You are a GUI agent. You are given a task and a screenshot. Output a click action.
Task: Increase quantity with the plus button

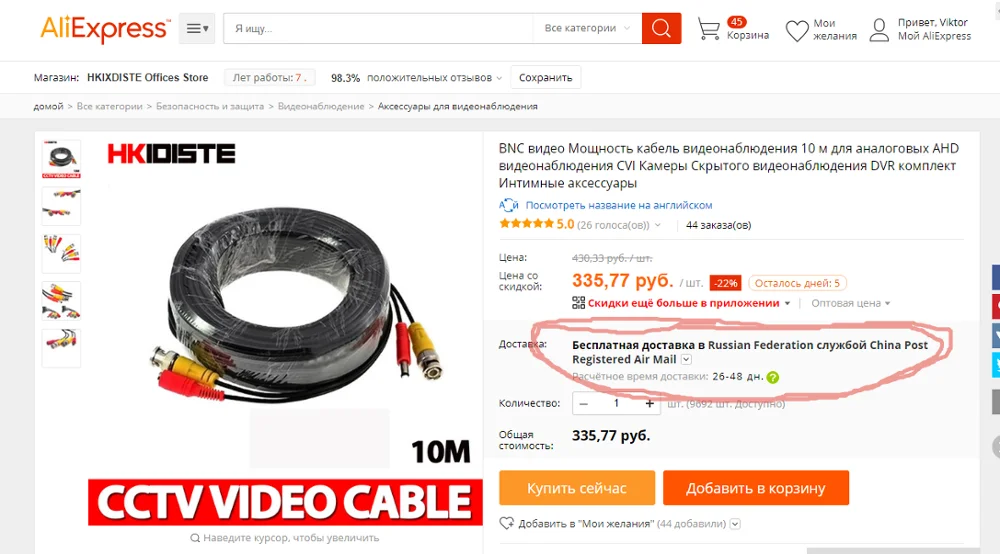649,404
